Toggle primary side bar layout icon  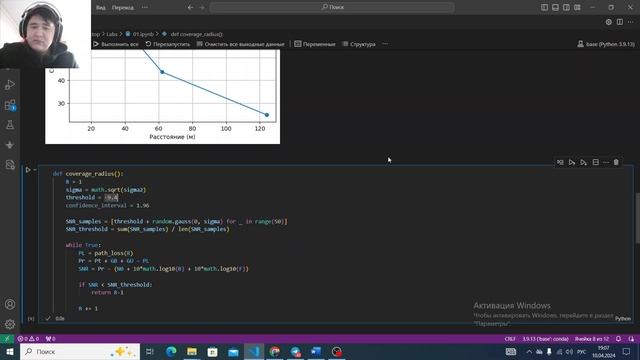click(544, 7)
